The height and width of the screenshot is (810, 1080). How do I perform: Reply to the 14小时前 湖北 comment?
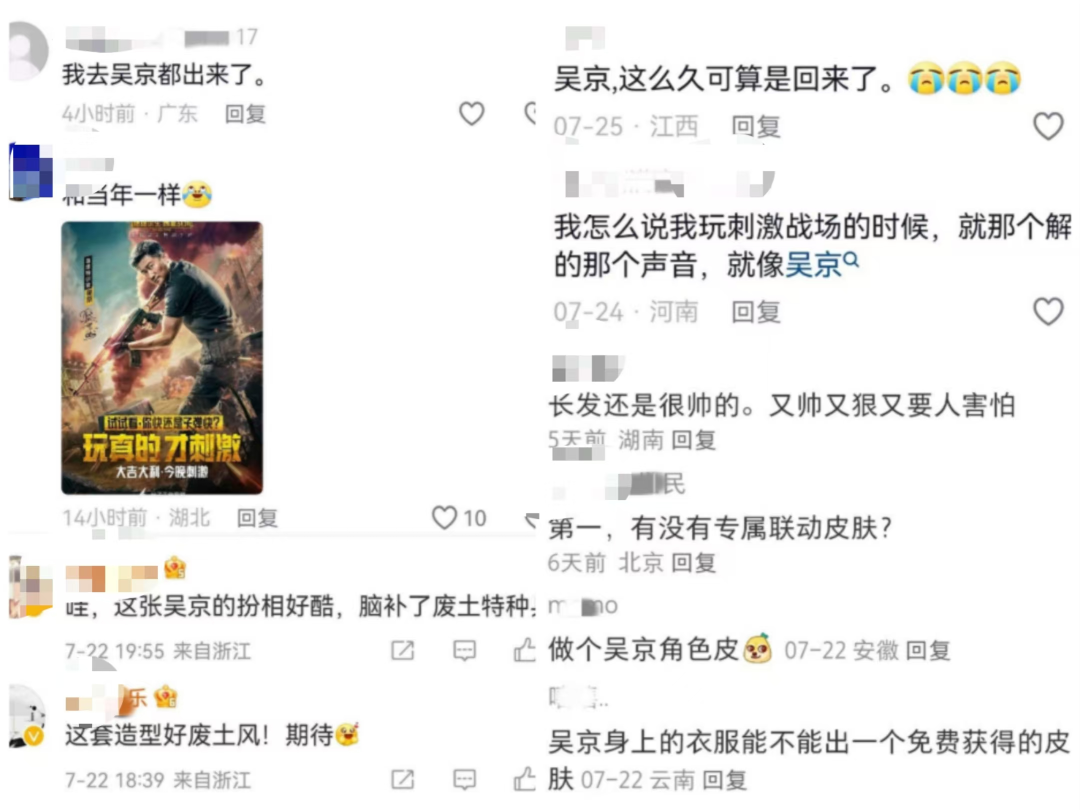pos(257,518)
